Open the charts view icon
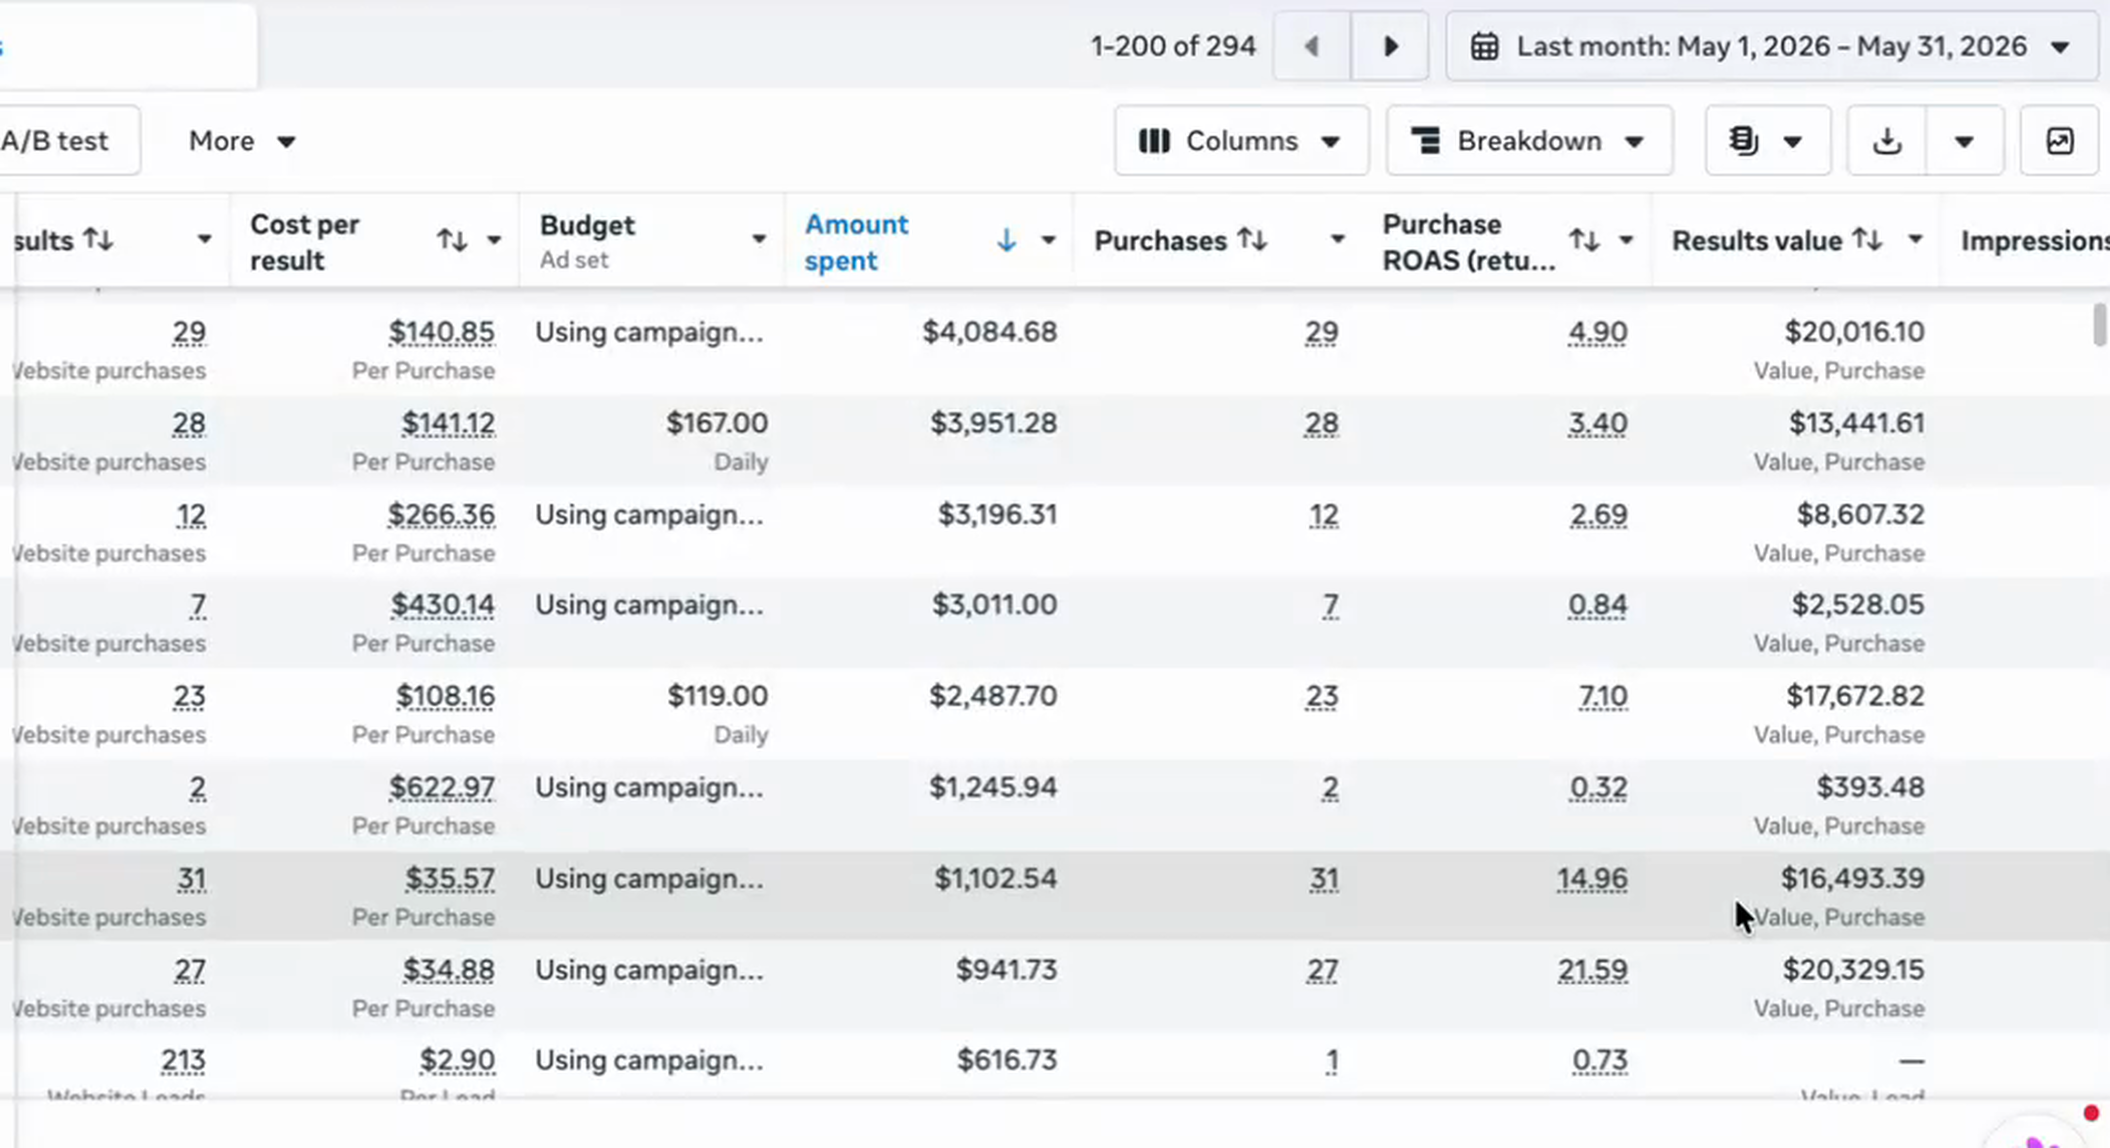 (2059, 141)
